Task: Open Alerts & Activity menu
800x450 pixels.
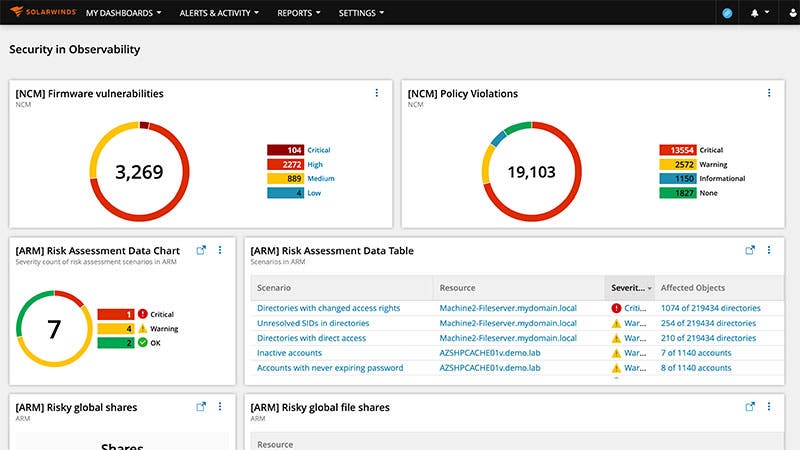Action: pyautogui.click(x=219, y=13)
